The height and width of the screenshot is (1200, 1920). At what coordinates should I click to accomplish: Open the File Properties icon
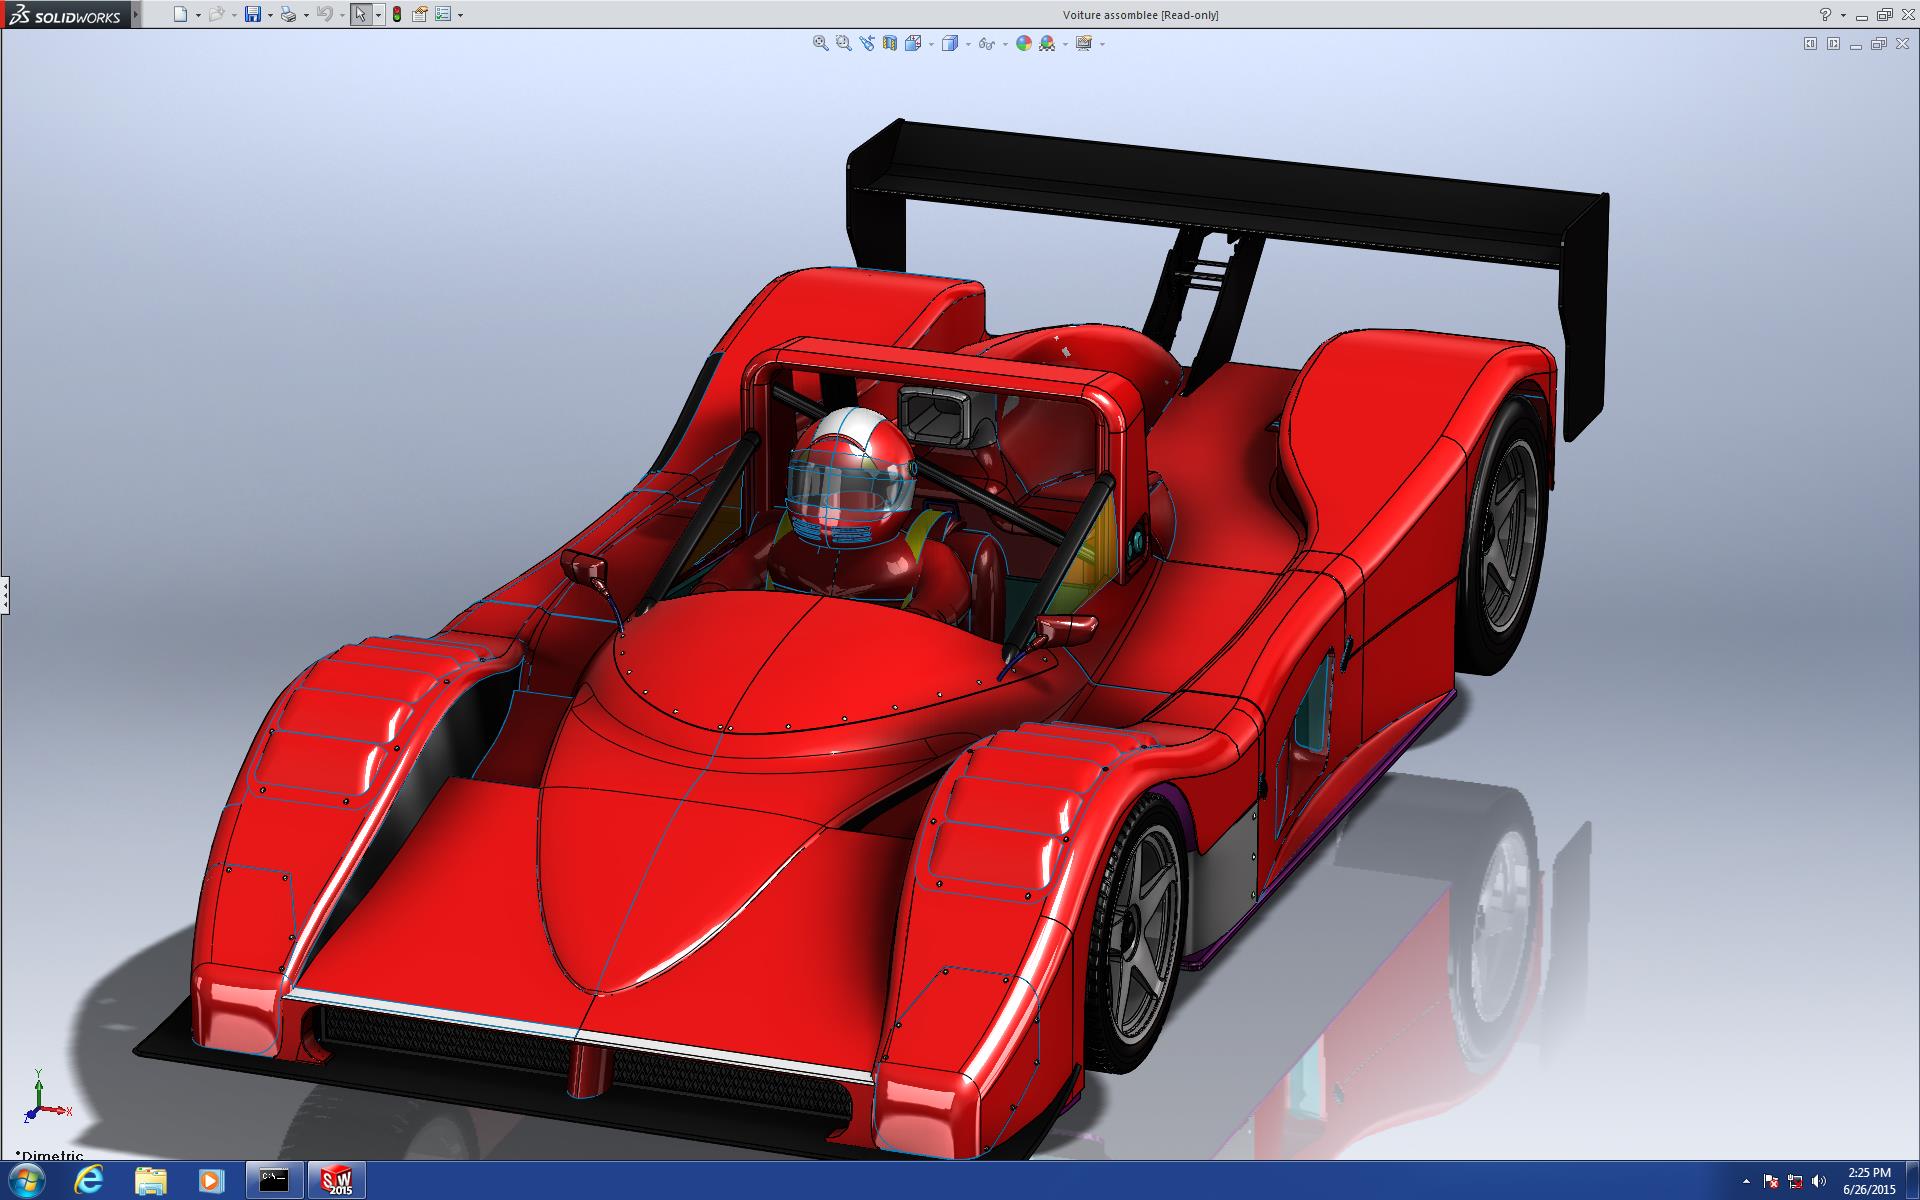tap(420, 14)
